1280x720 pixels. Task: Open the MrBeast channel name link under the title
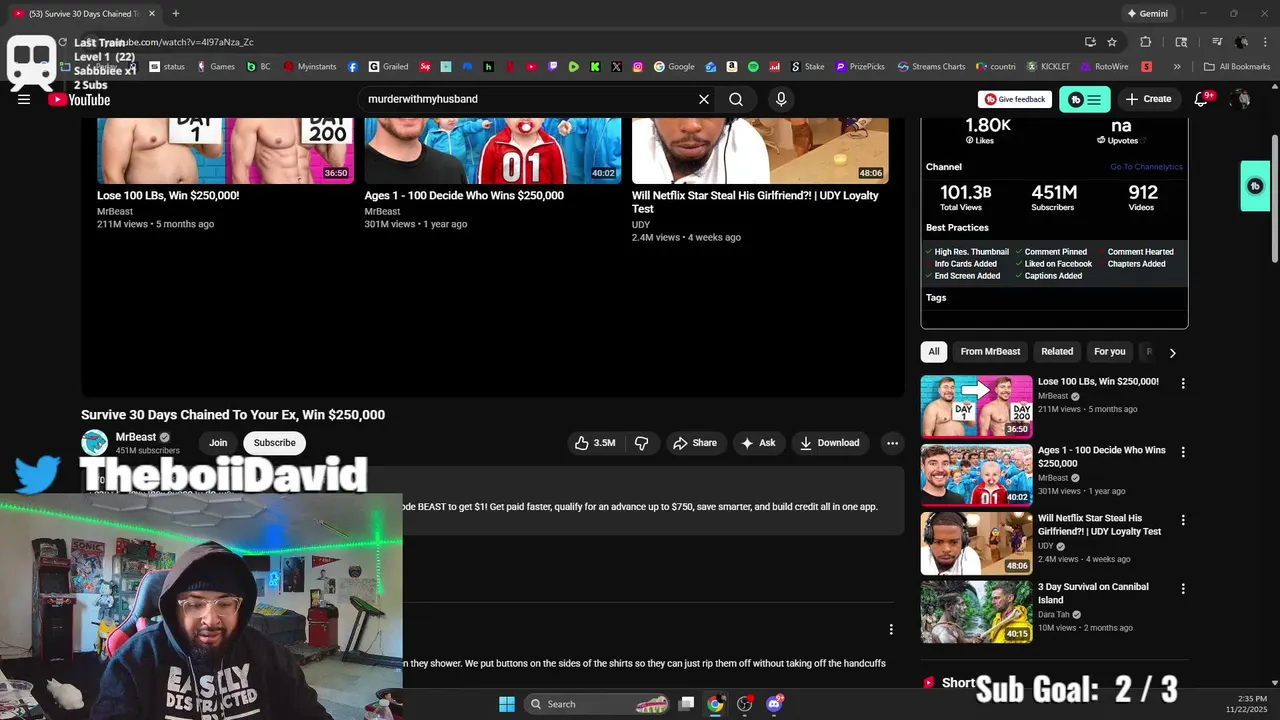[136, 437]
